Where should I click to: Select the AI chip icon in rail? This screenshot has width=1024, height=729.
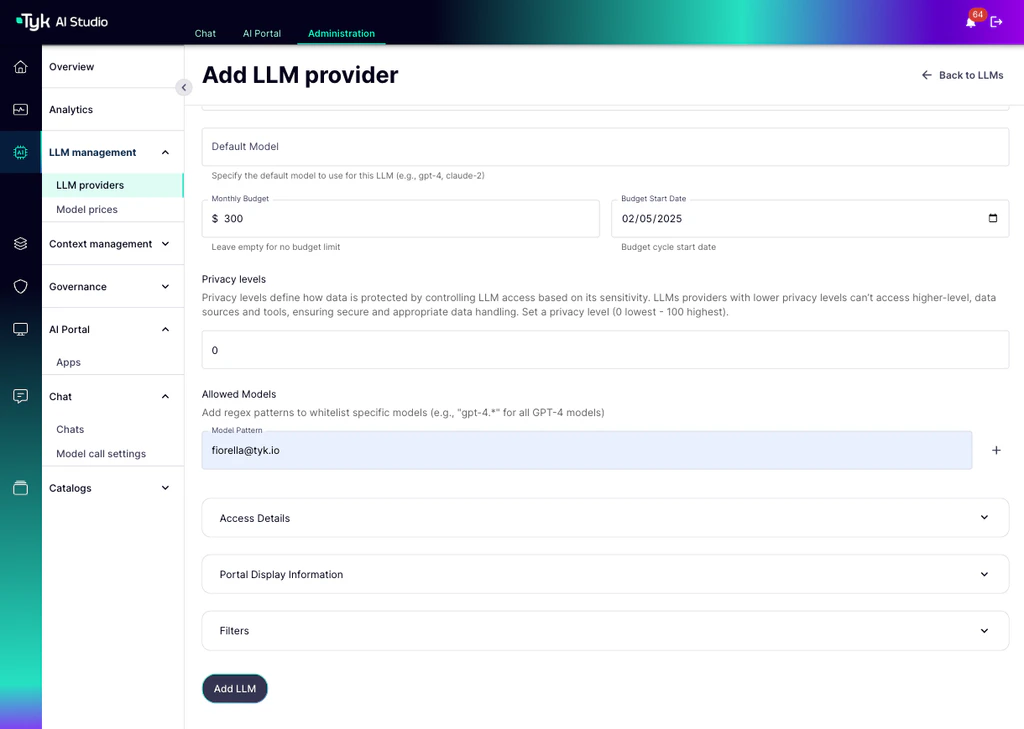pyautogui.click(x=21, y=152)
